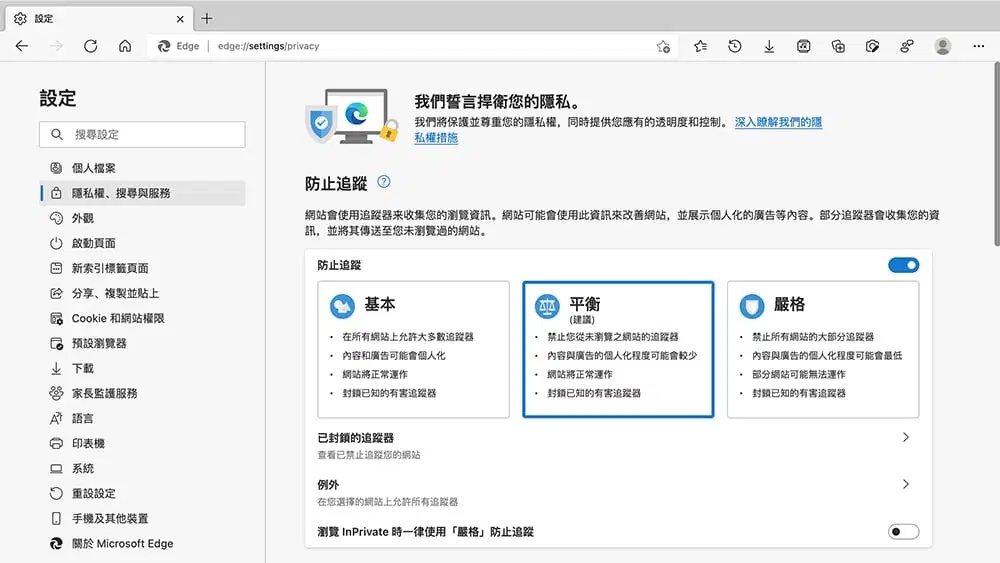Open 手機及其他裝置 settings section

click(142, 518)
